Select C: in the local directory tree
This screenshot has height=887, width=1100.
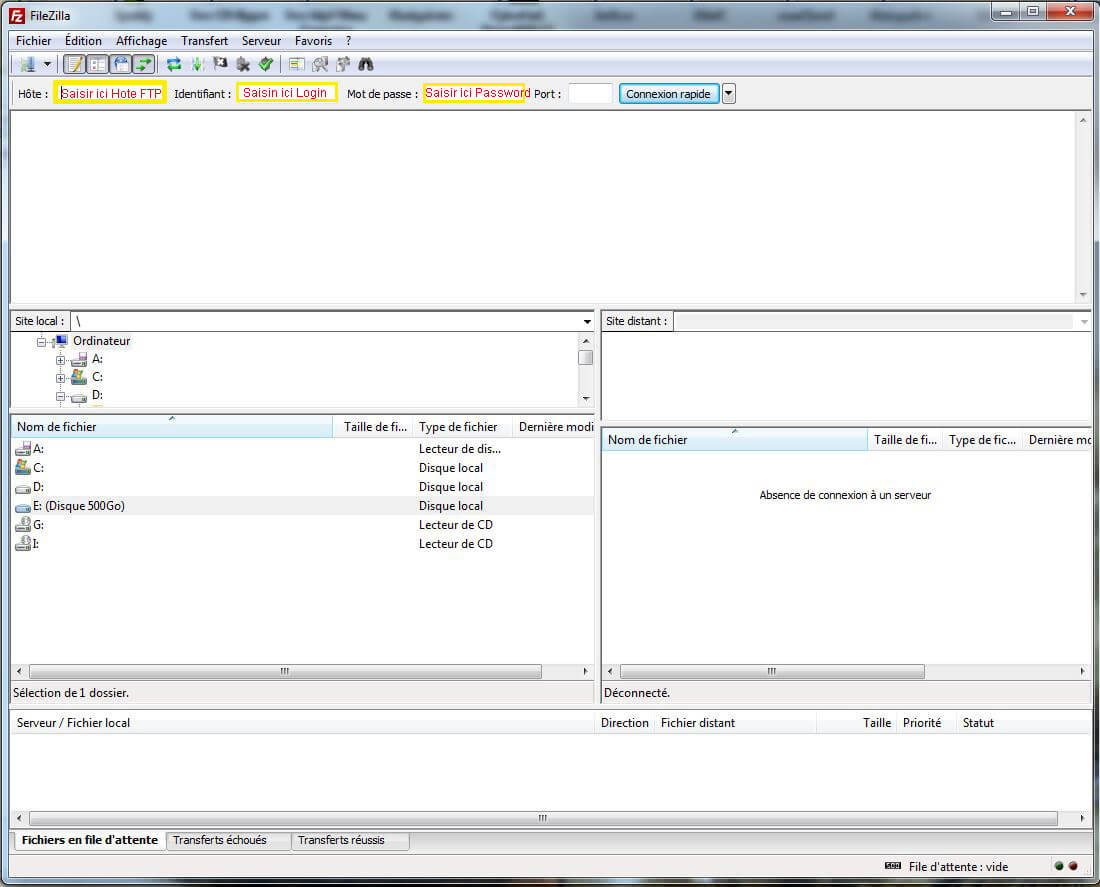98,377
